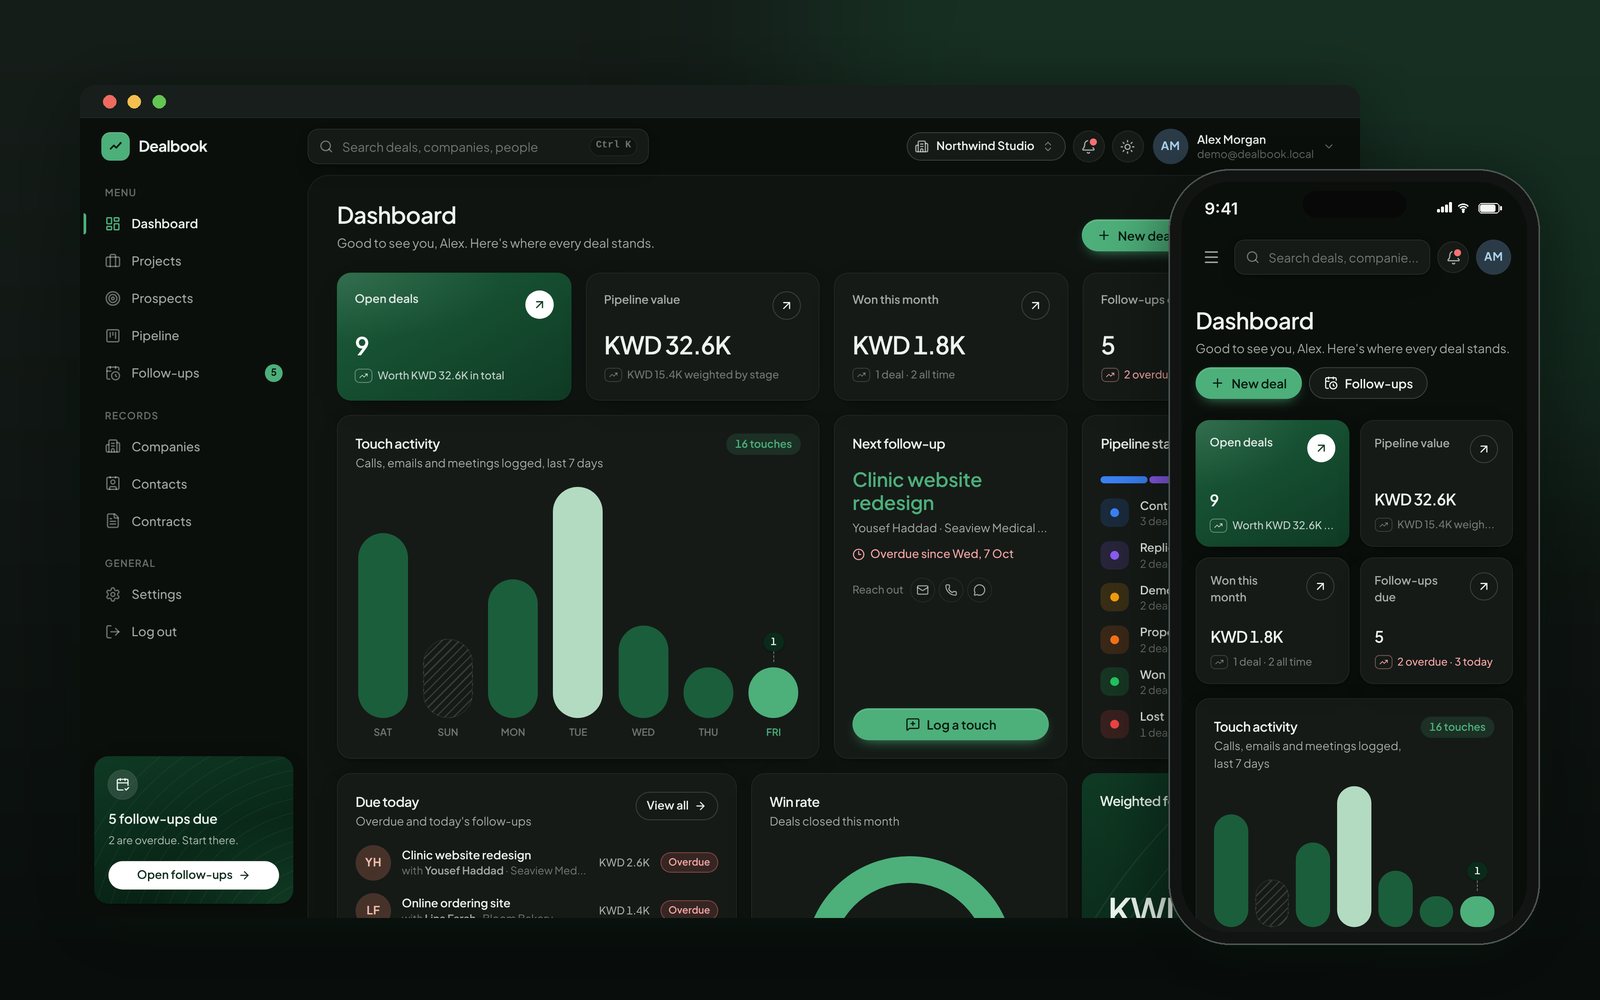Click 'KWD 2.6K' in Due today list
Screen dimensions: 1600x1000
tap(624, 862)
